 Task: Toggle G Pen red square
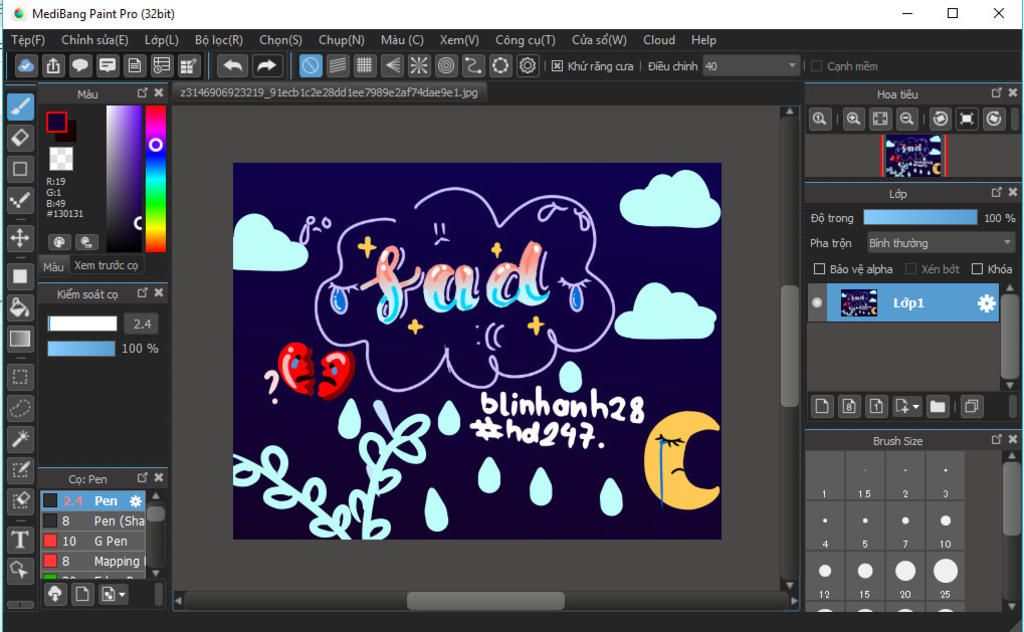[x=50, y=541]
